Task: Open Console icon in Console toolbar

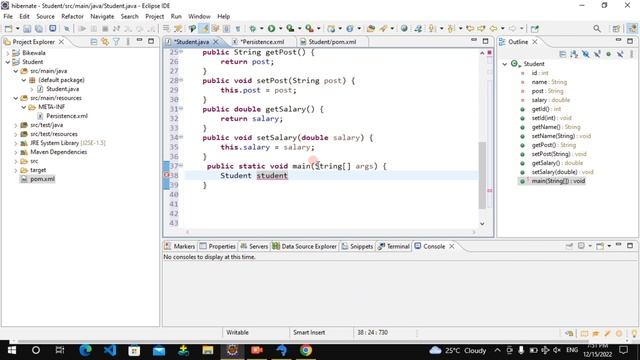Action: click(x=600, y=246)
